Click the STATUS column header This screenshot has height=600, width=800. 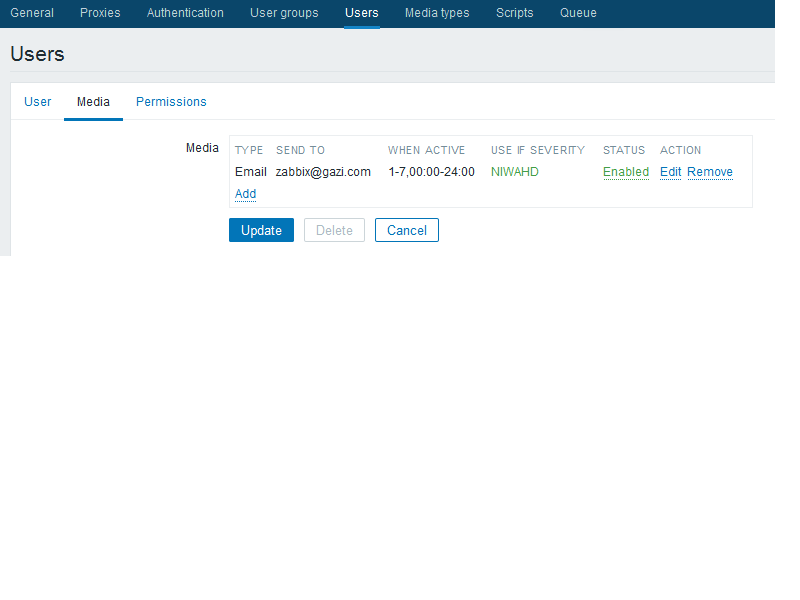coord(624,150)
